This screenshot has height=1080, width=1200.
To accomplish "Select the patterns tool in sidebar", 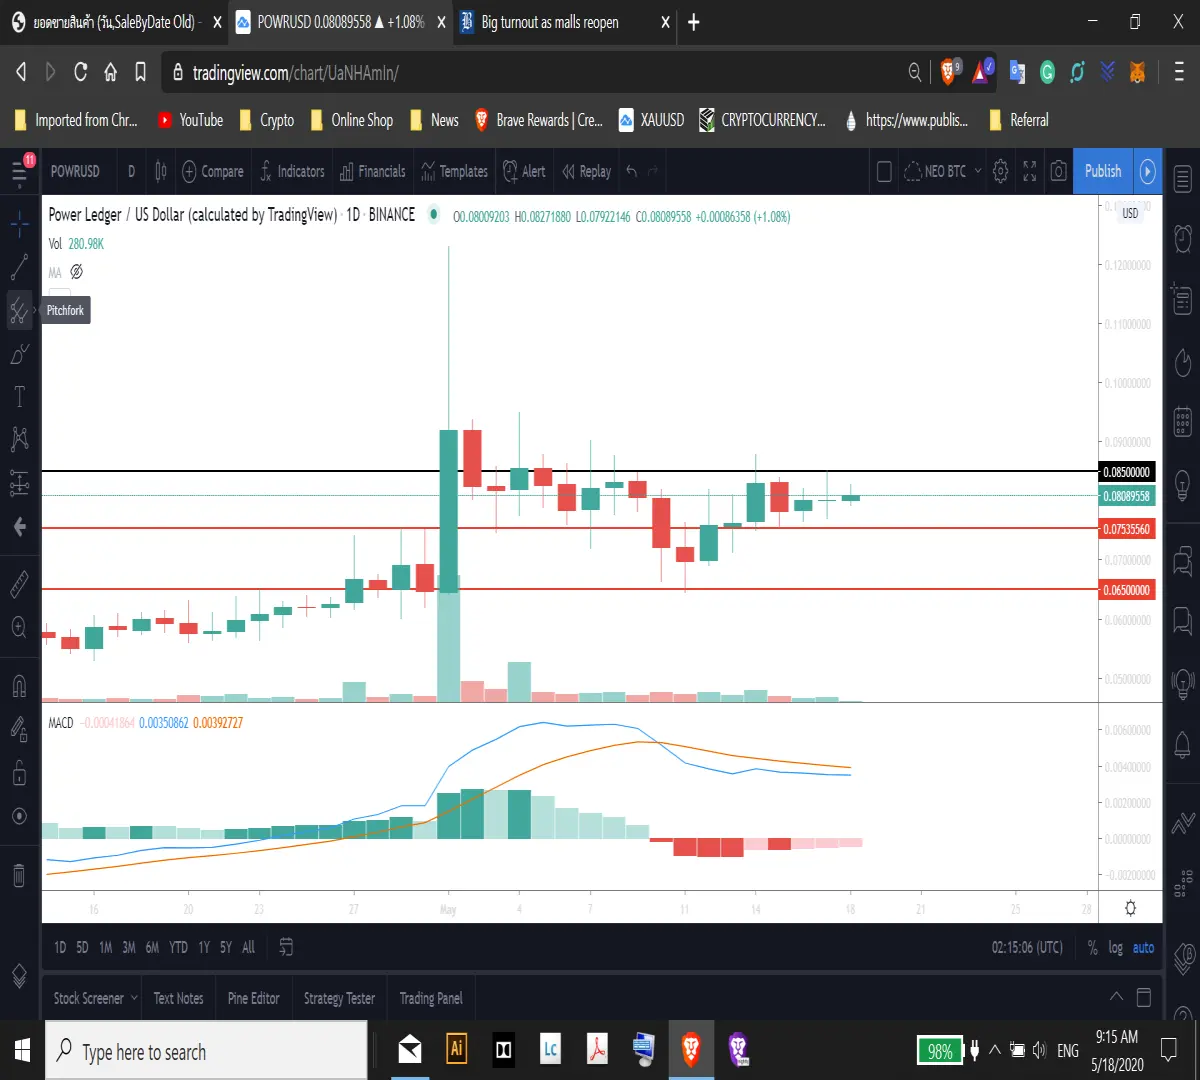I will click(x=19, y=438).
